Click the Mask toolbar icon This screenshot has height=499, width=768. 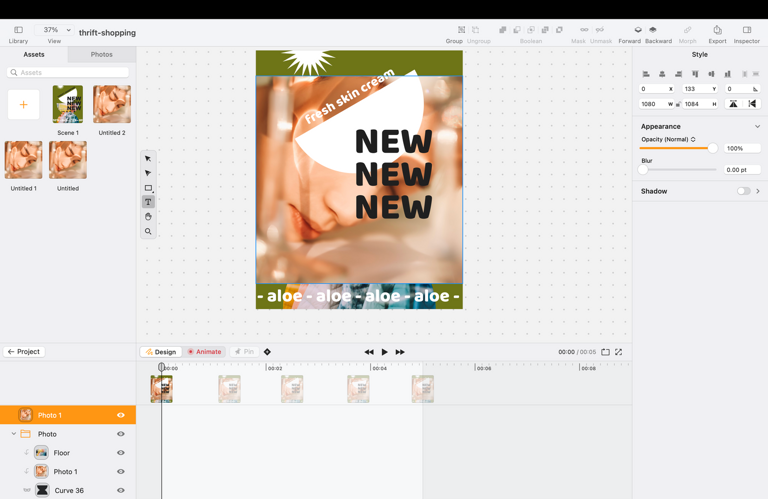(x=584, y=30)
